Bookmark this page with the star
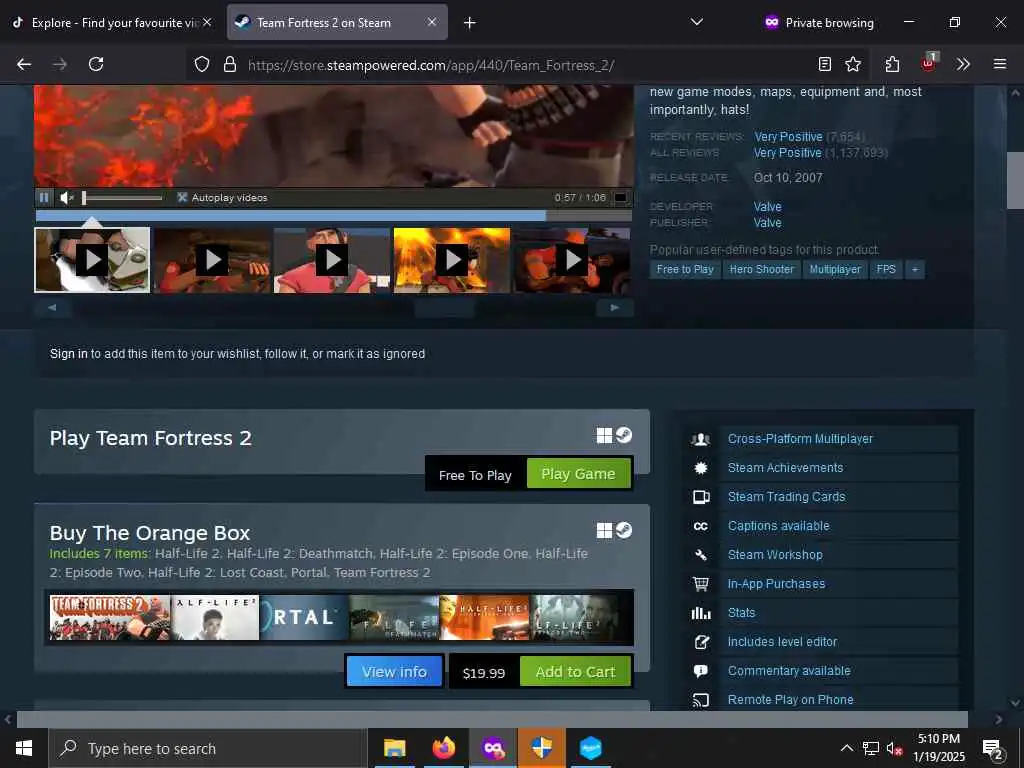Viewport: 1024px width, 768px height. point(853,64)
